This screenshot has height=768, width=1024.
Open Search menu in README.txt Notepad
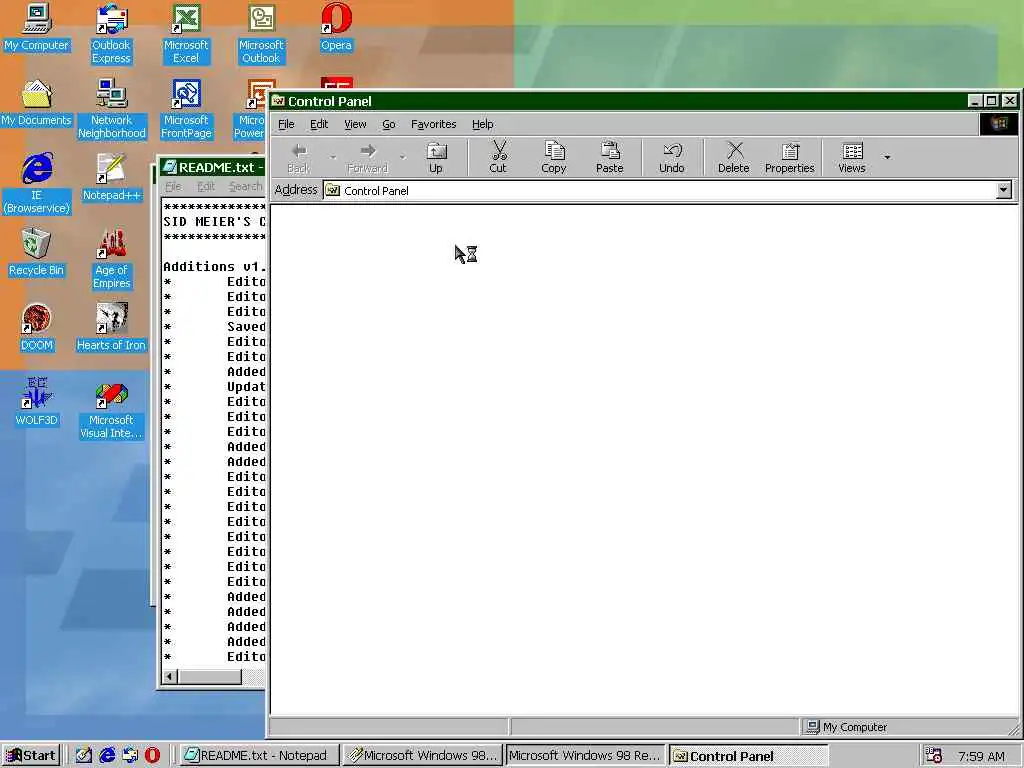pos(246,187)
